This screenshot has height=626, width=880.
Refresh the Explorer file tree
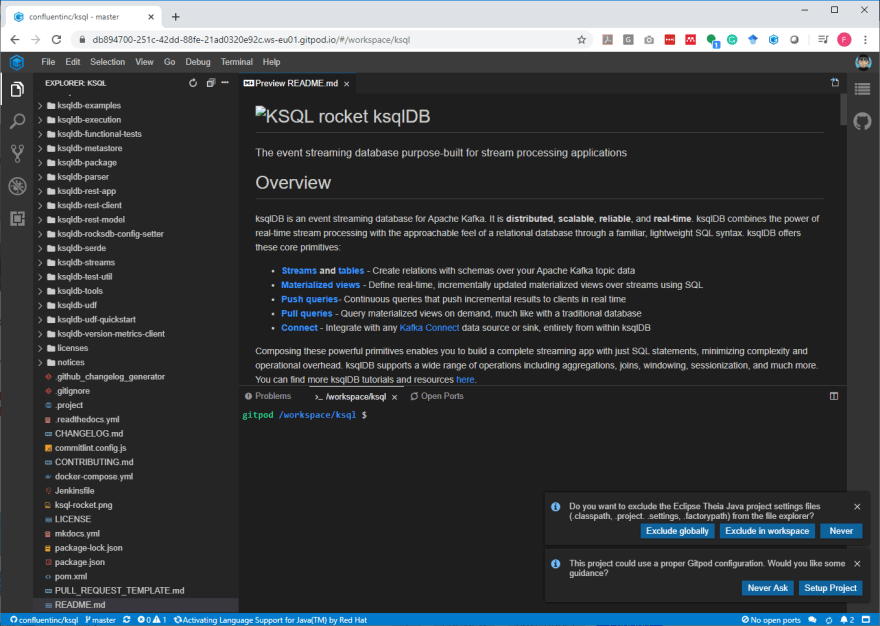pos(193,84)
